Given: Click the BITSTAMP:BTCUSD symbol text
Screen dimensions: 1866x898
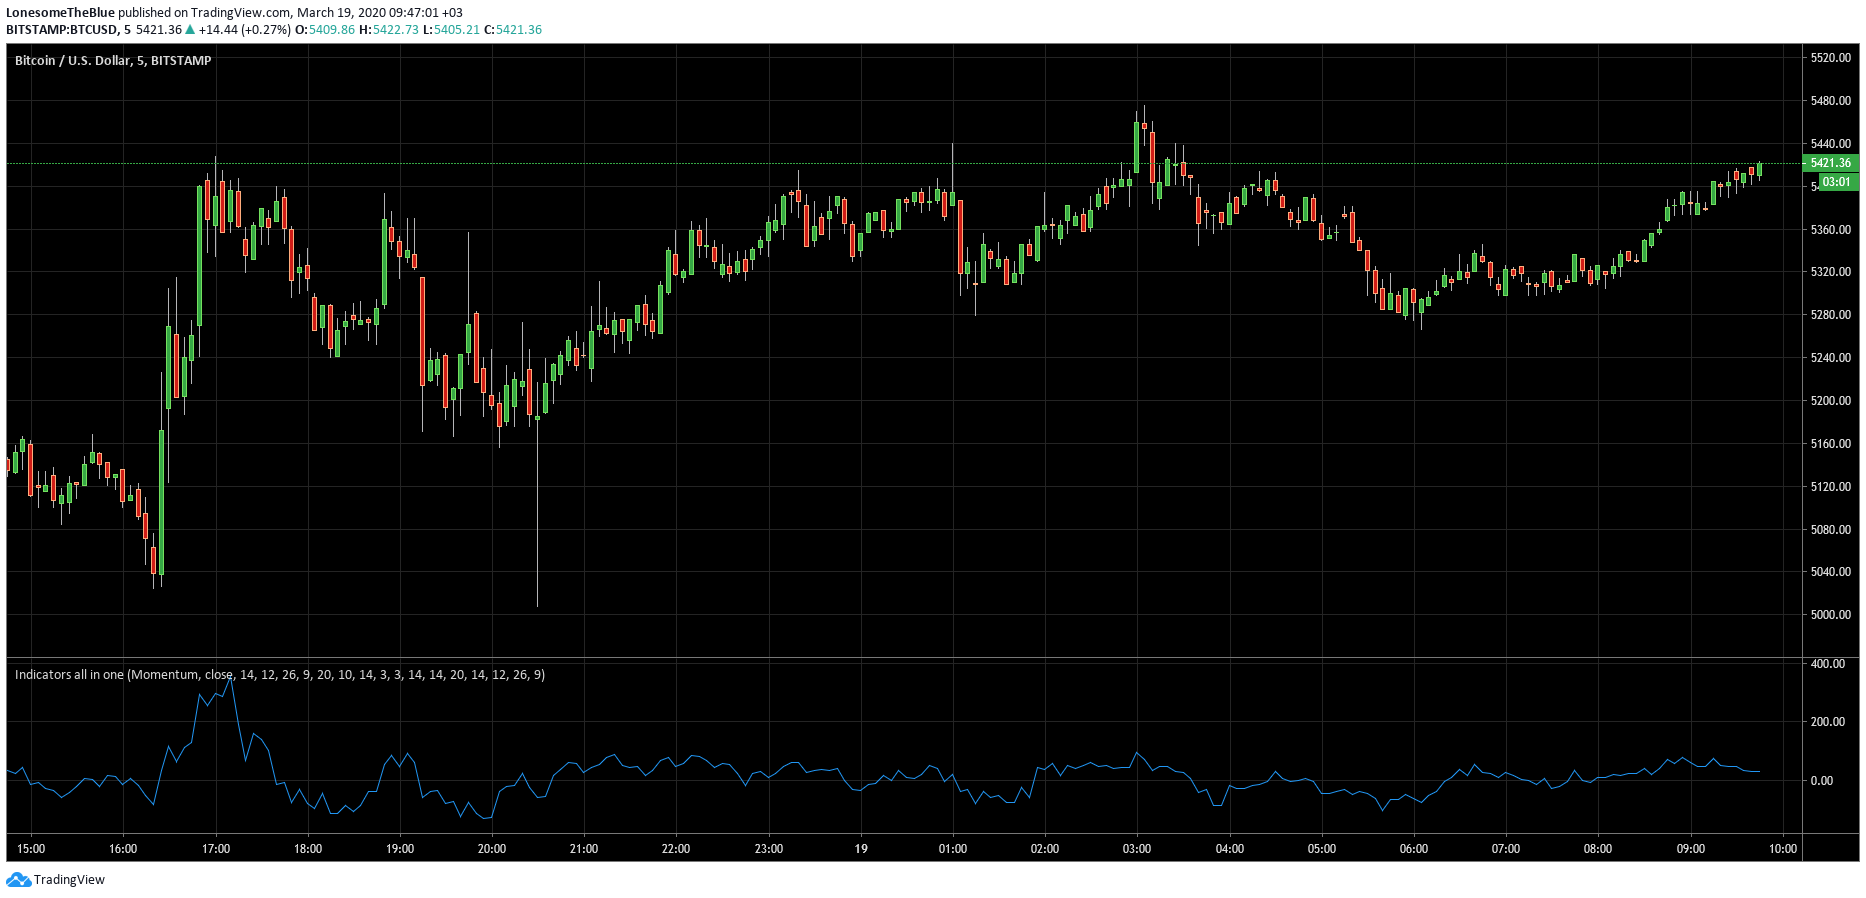Looking at the screenshot, I should tap(62, 30).
